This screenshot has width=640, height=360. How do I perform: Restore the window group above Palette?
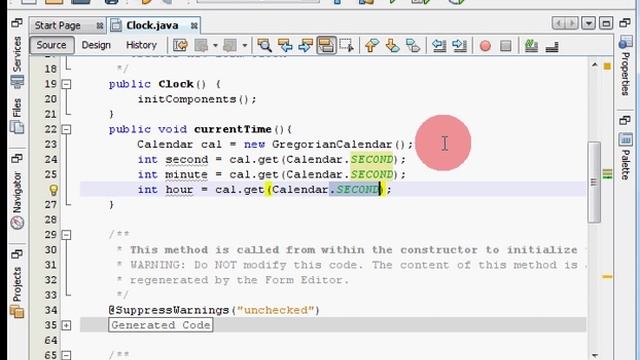click(x=624, y=120)
